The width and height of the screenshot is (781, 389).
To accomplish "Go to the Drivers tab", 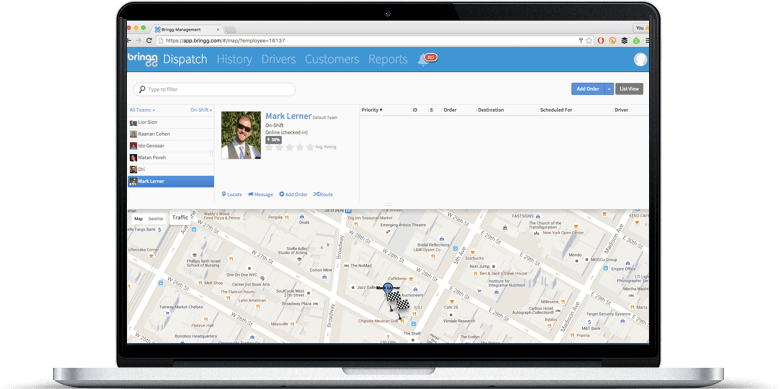I will [278, 59].
